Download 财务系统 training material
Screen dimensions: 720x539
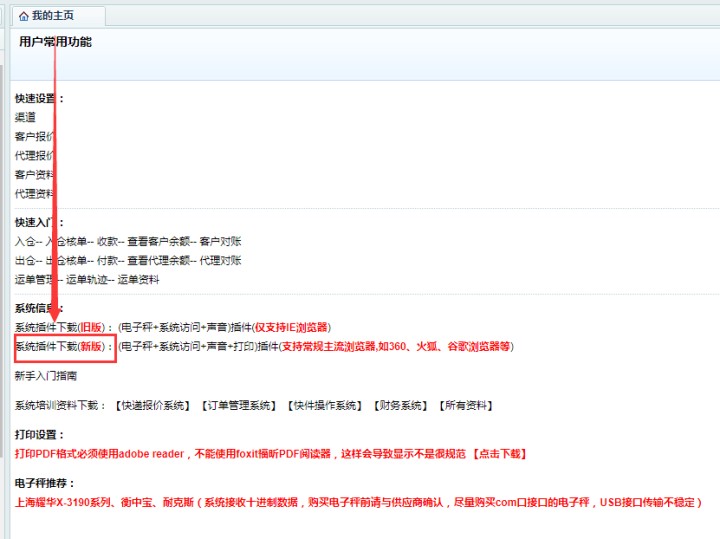[400, 406]
